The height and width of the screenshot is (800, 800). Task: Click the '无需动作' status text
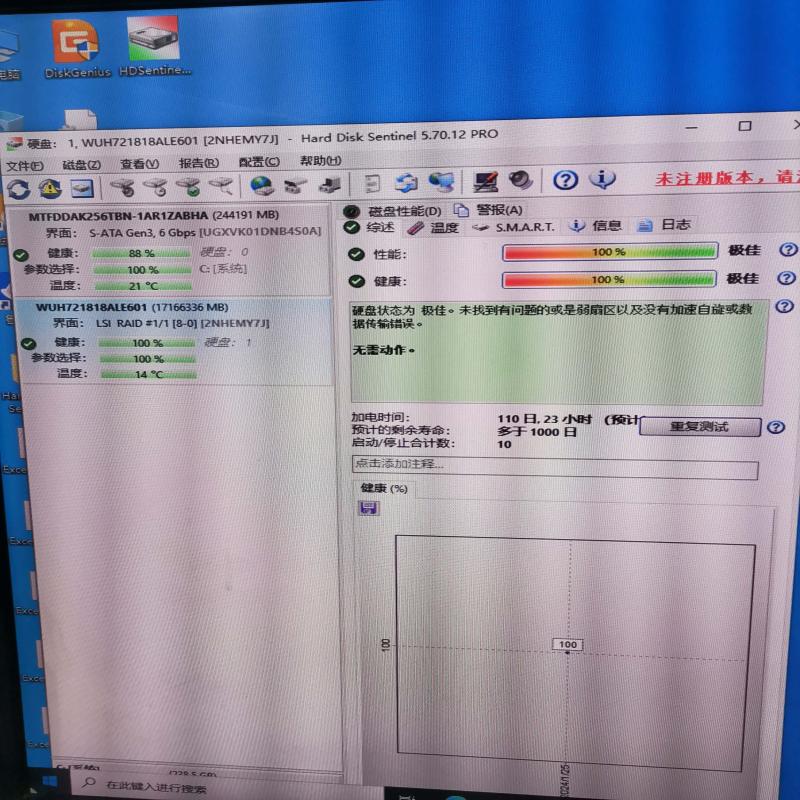pyautogui.click(x=383, y=350)
